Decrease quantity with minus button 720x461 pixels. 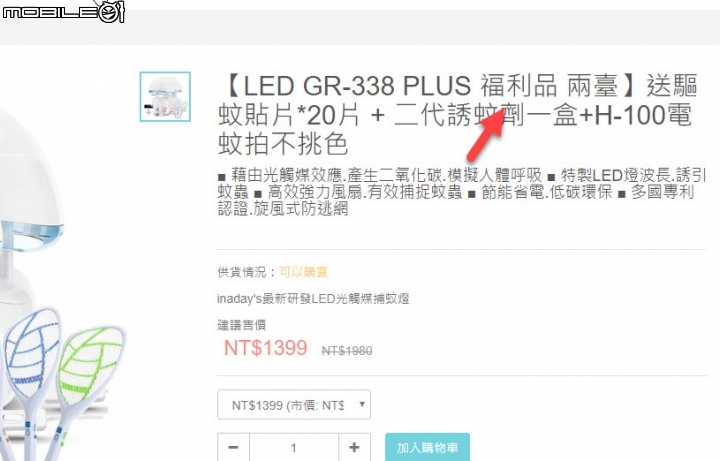tap(233, 447)
